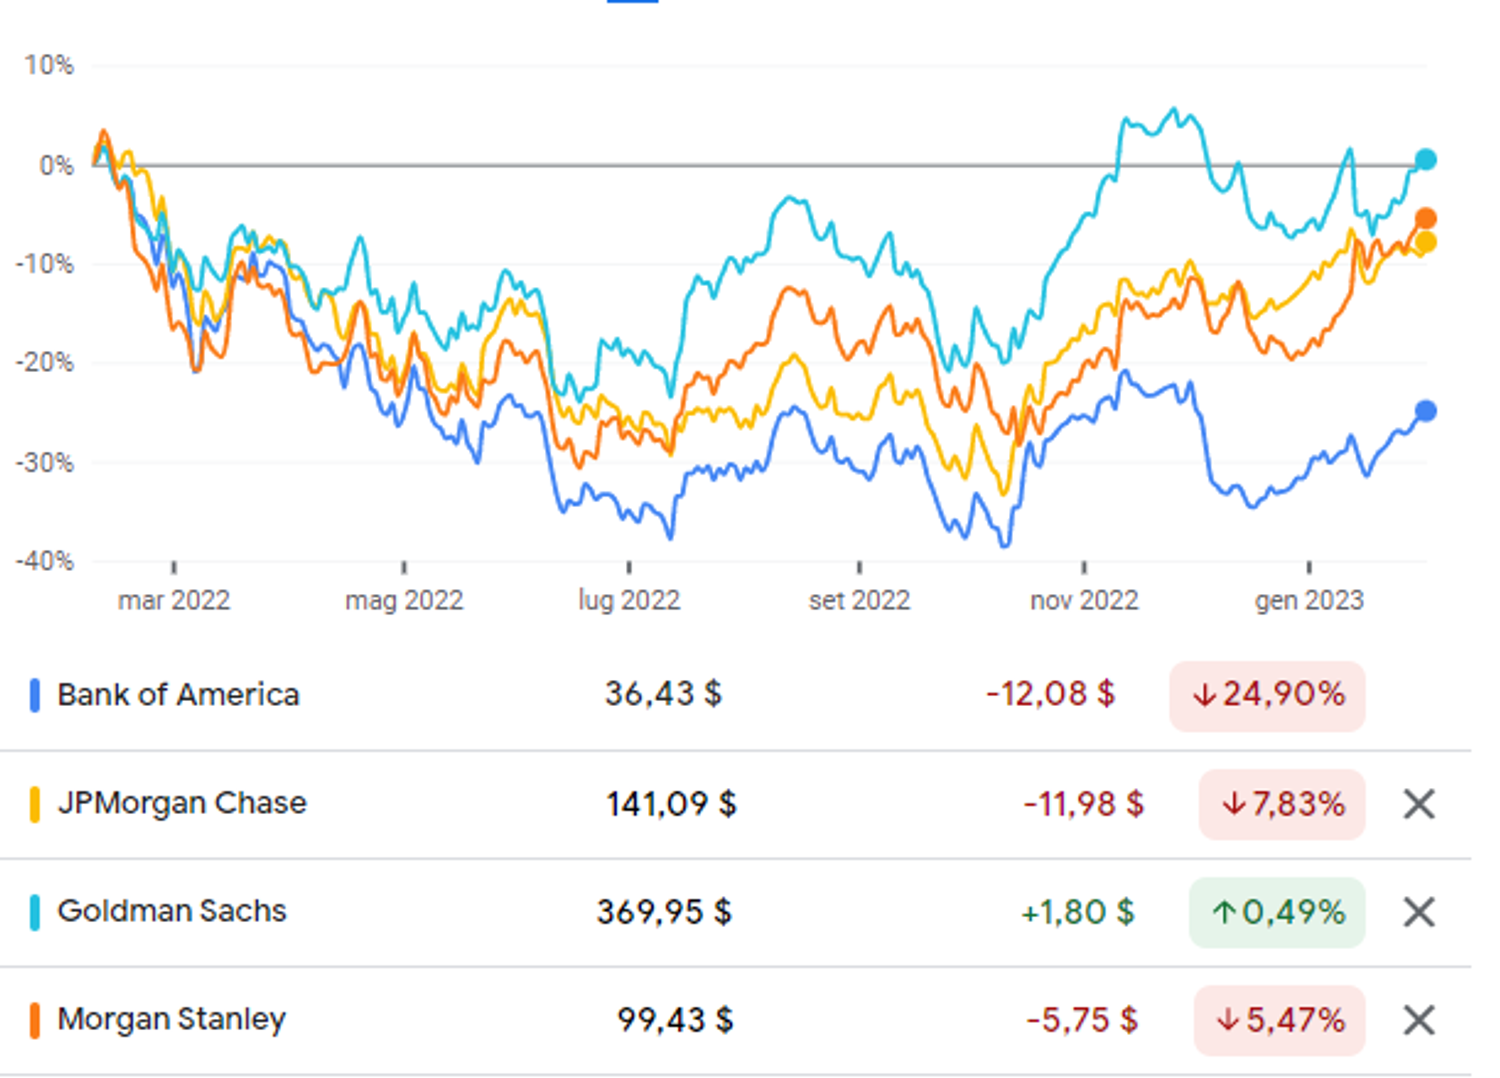This screenshot has height=1078, width=1500.
Task: Click the Morgan Stanley orange color marker
Action: coord(35,1020)
